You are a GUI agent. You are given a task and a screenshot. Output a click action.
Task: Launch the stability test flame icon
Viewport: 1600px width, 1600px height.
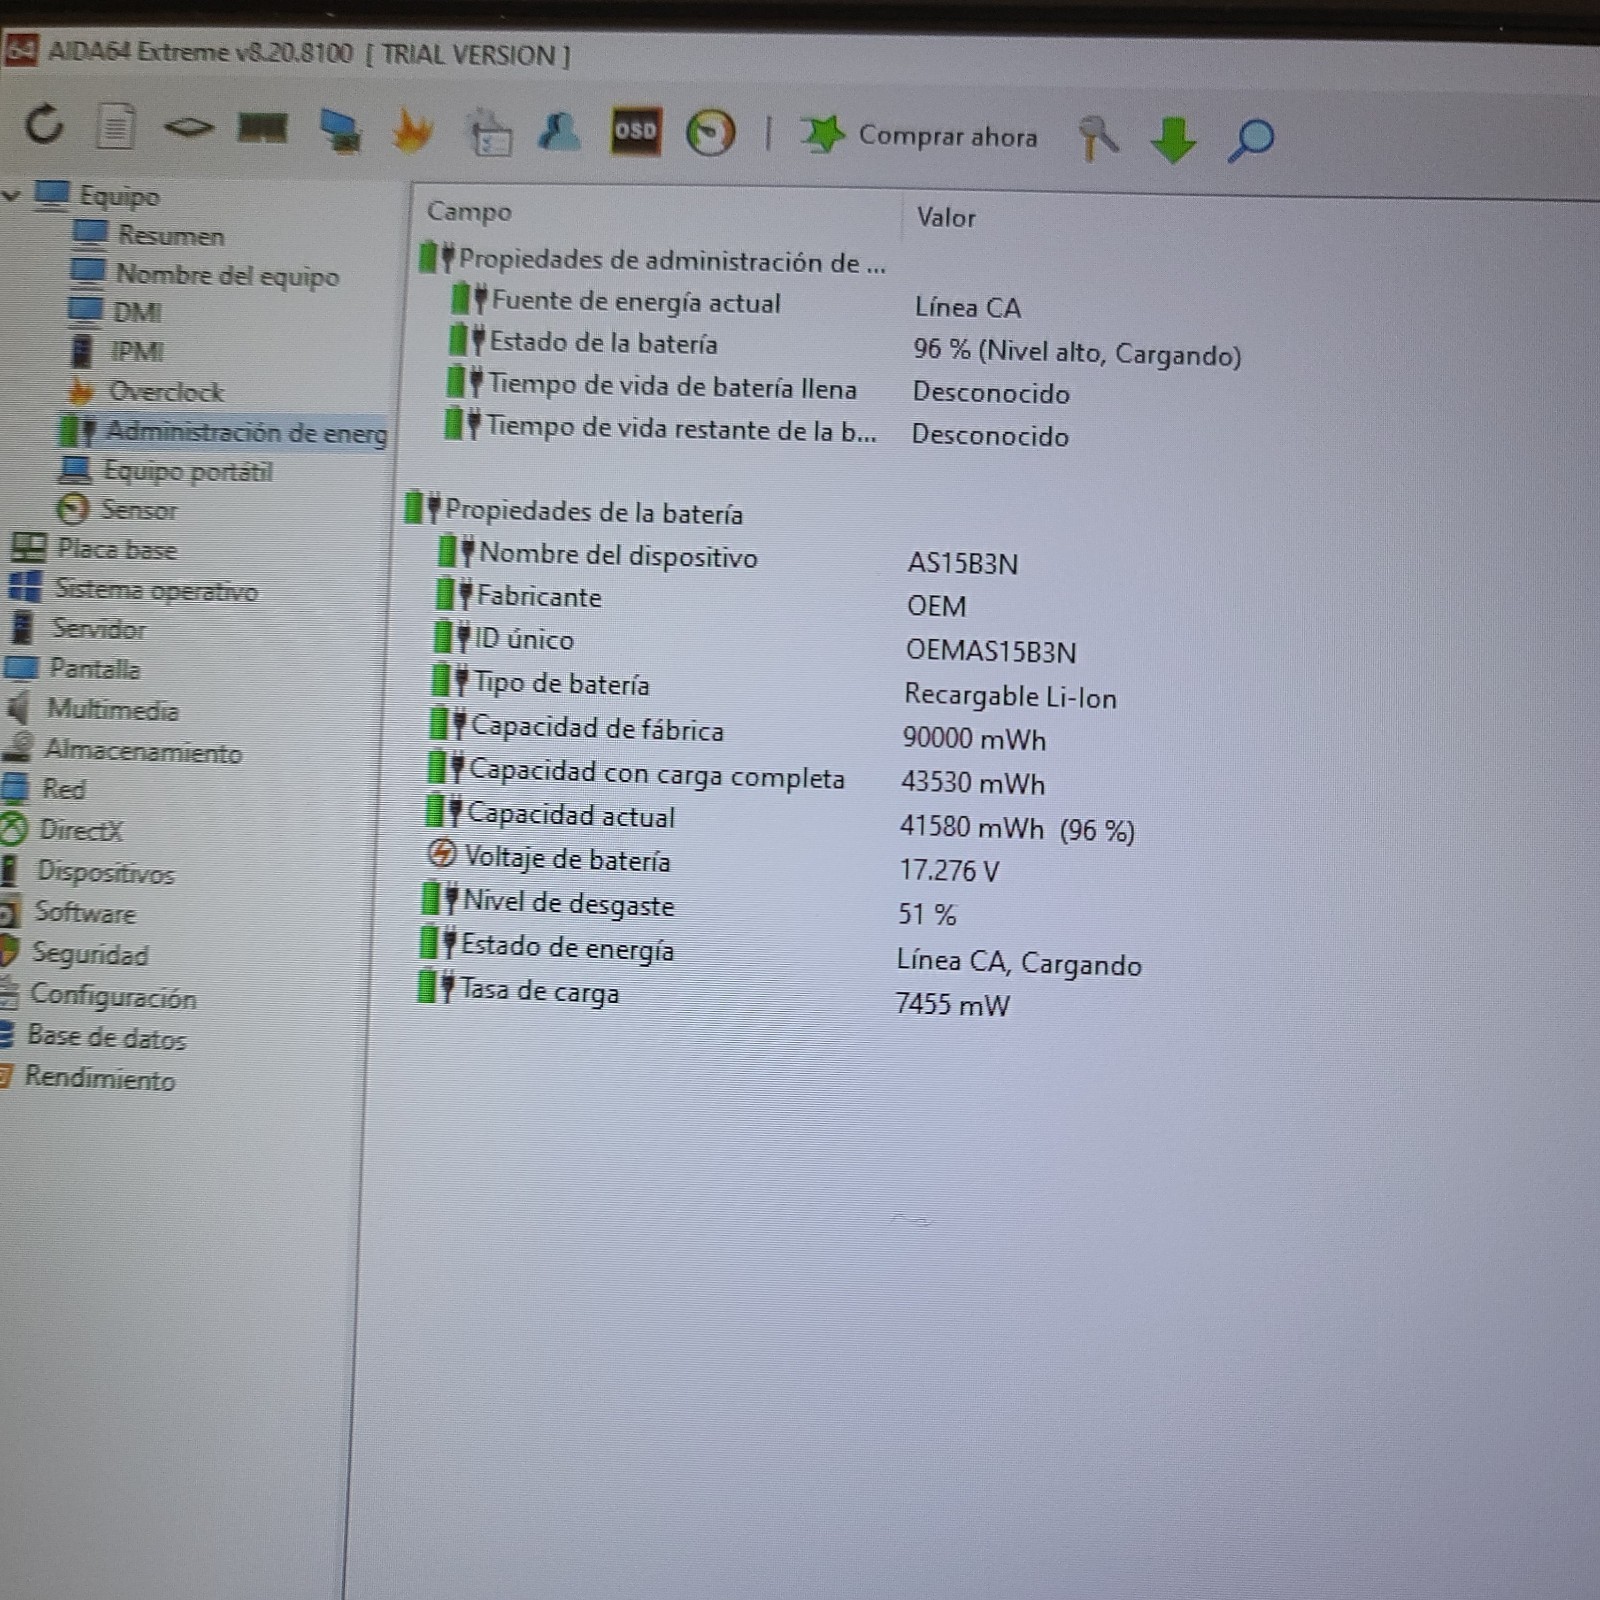point(413,131)
